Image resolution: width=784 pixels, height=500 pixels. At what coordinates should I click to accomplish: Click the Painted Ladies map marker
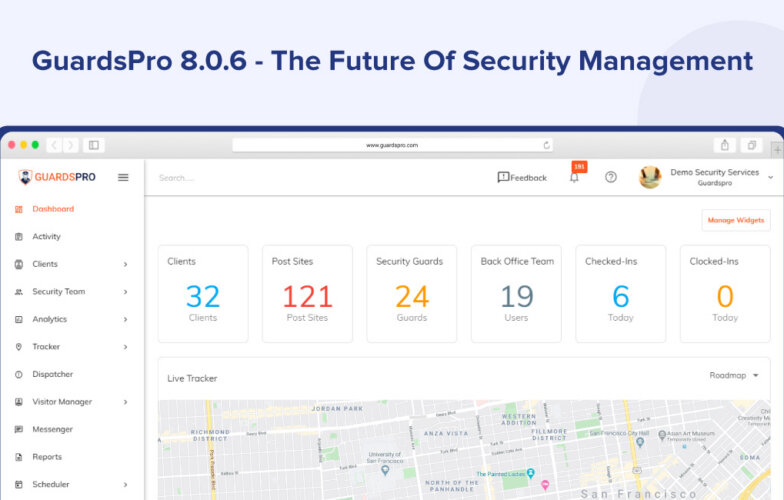point(531,473)
